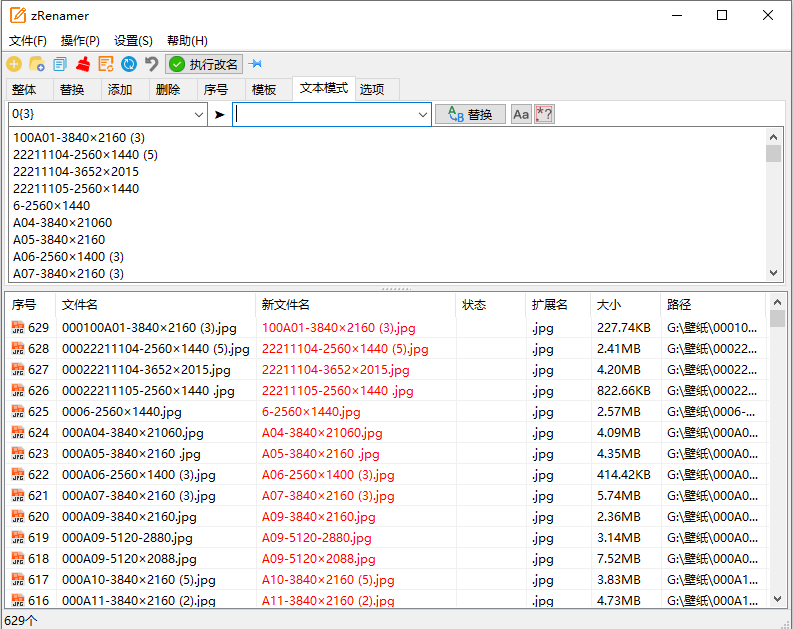793x629 pixels.
Task: Clear the list with red broom icon
Action: pos(83,64)
